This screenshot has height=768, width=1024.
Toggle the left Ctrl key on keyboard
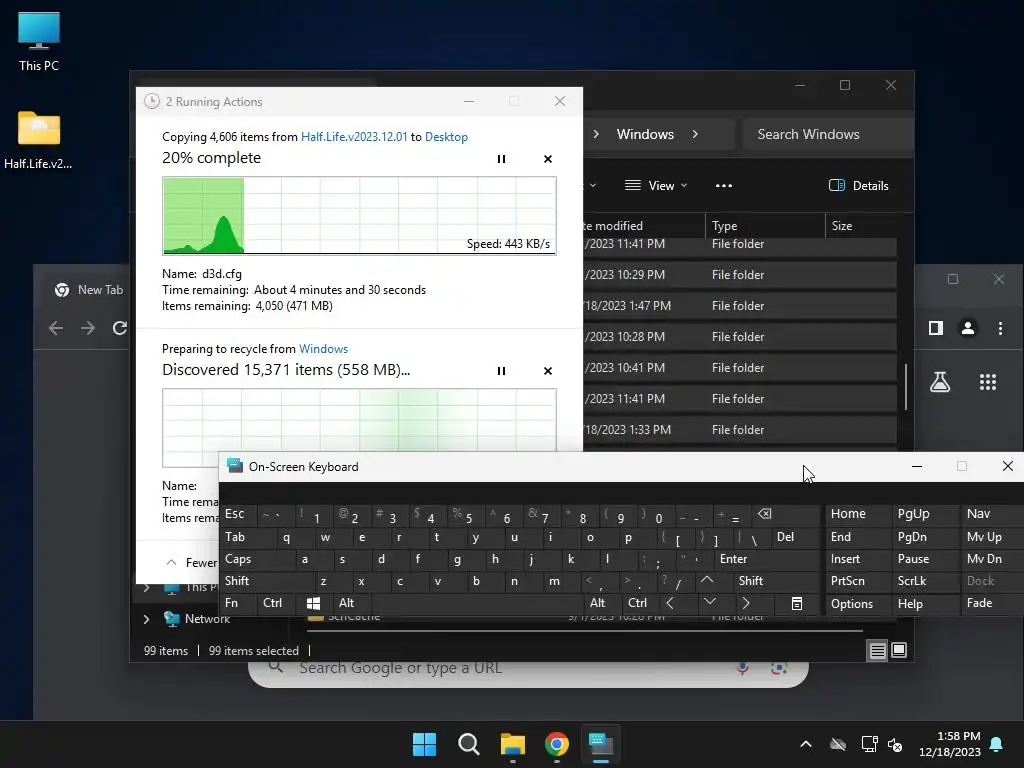pyautogui.click(x=275, y=603)
